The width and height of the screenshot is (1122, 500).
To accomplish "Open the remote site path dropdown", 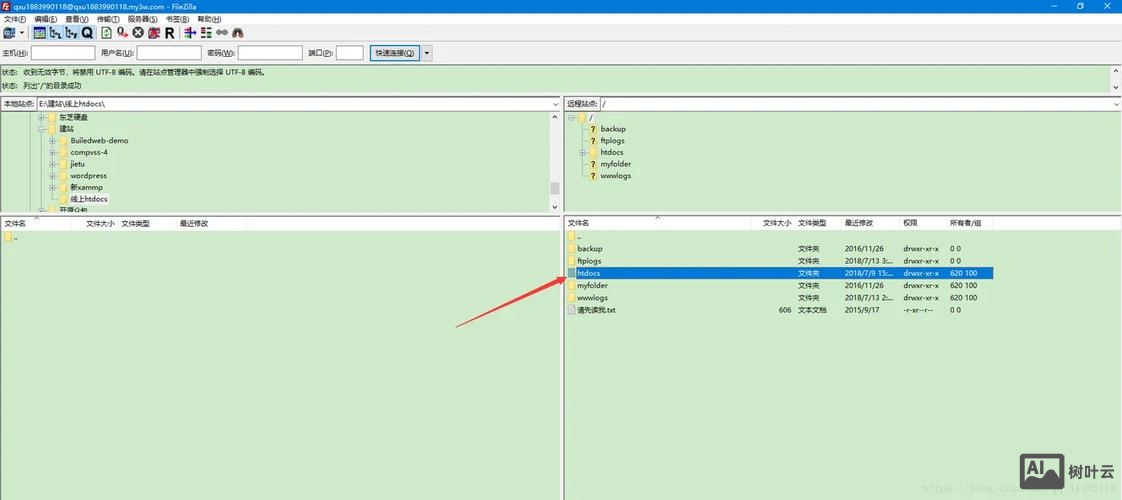I will pyautogui.click(x=1116, y=104).
